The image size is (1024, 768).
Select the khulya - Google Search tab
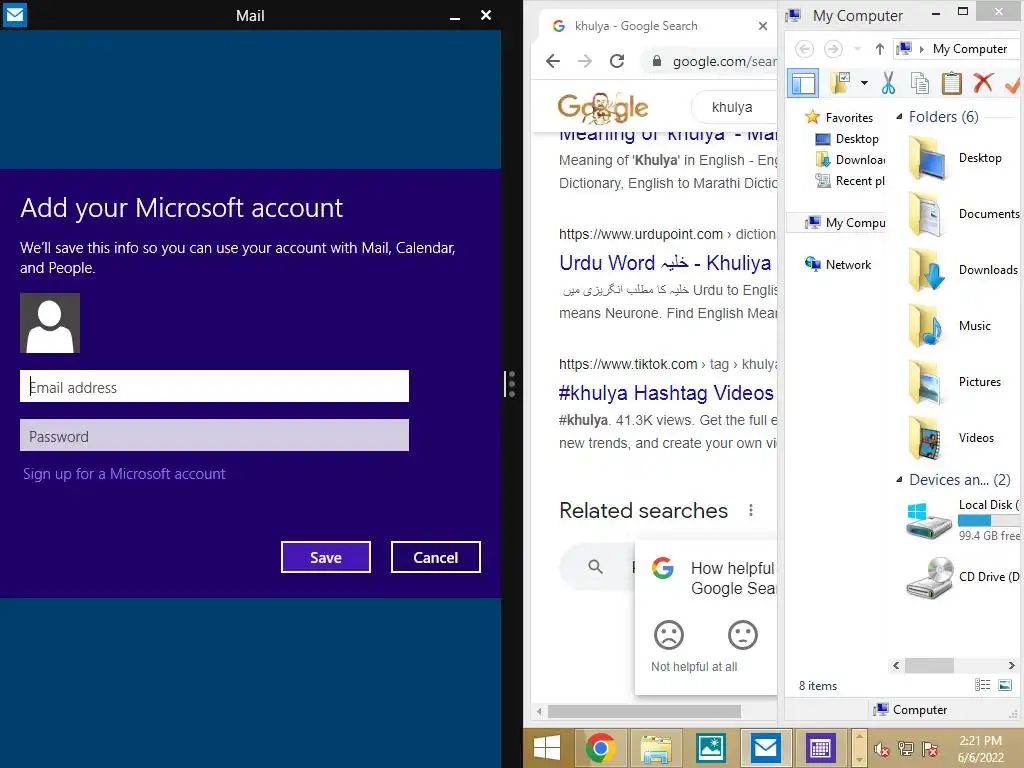pos(655,26)
